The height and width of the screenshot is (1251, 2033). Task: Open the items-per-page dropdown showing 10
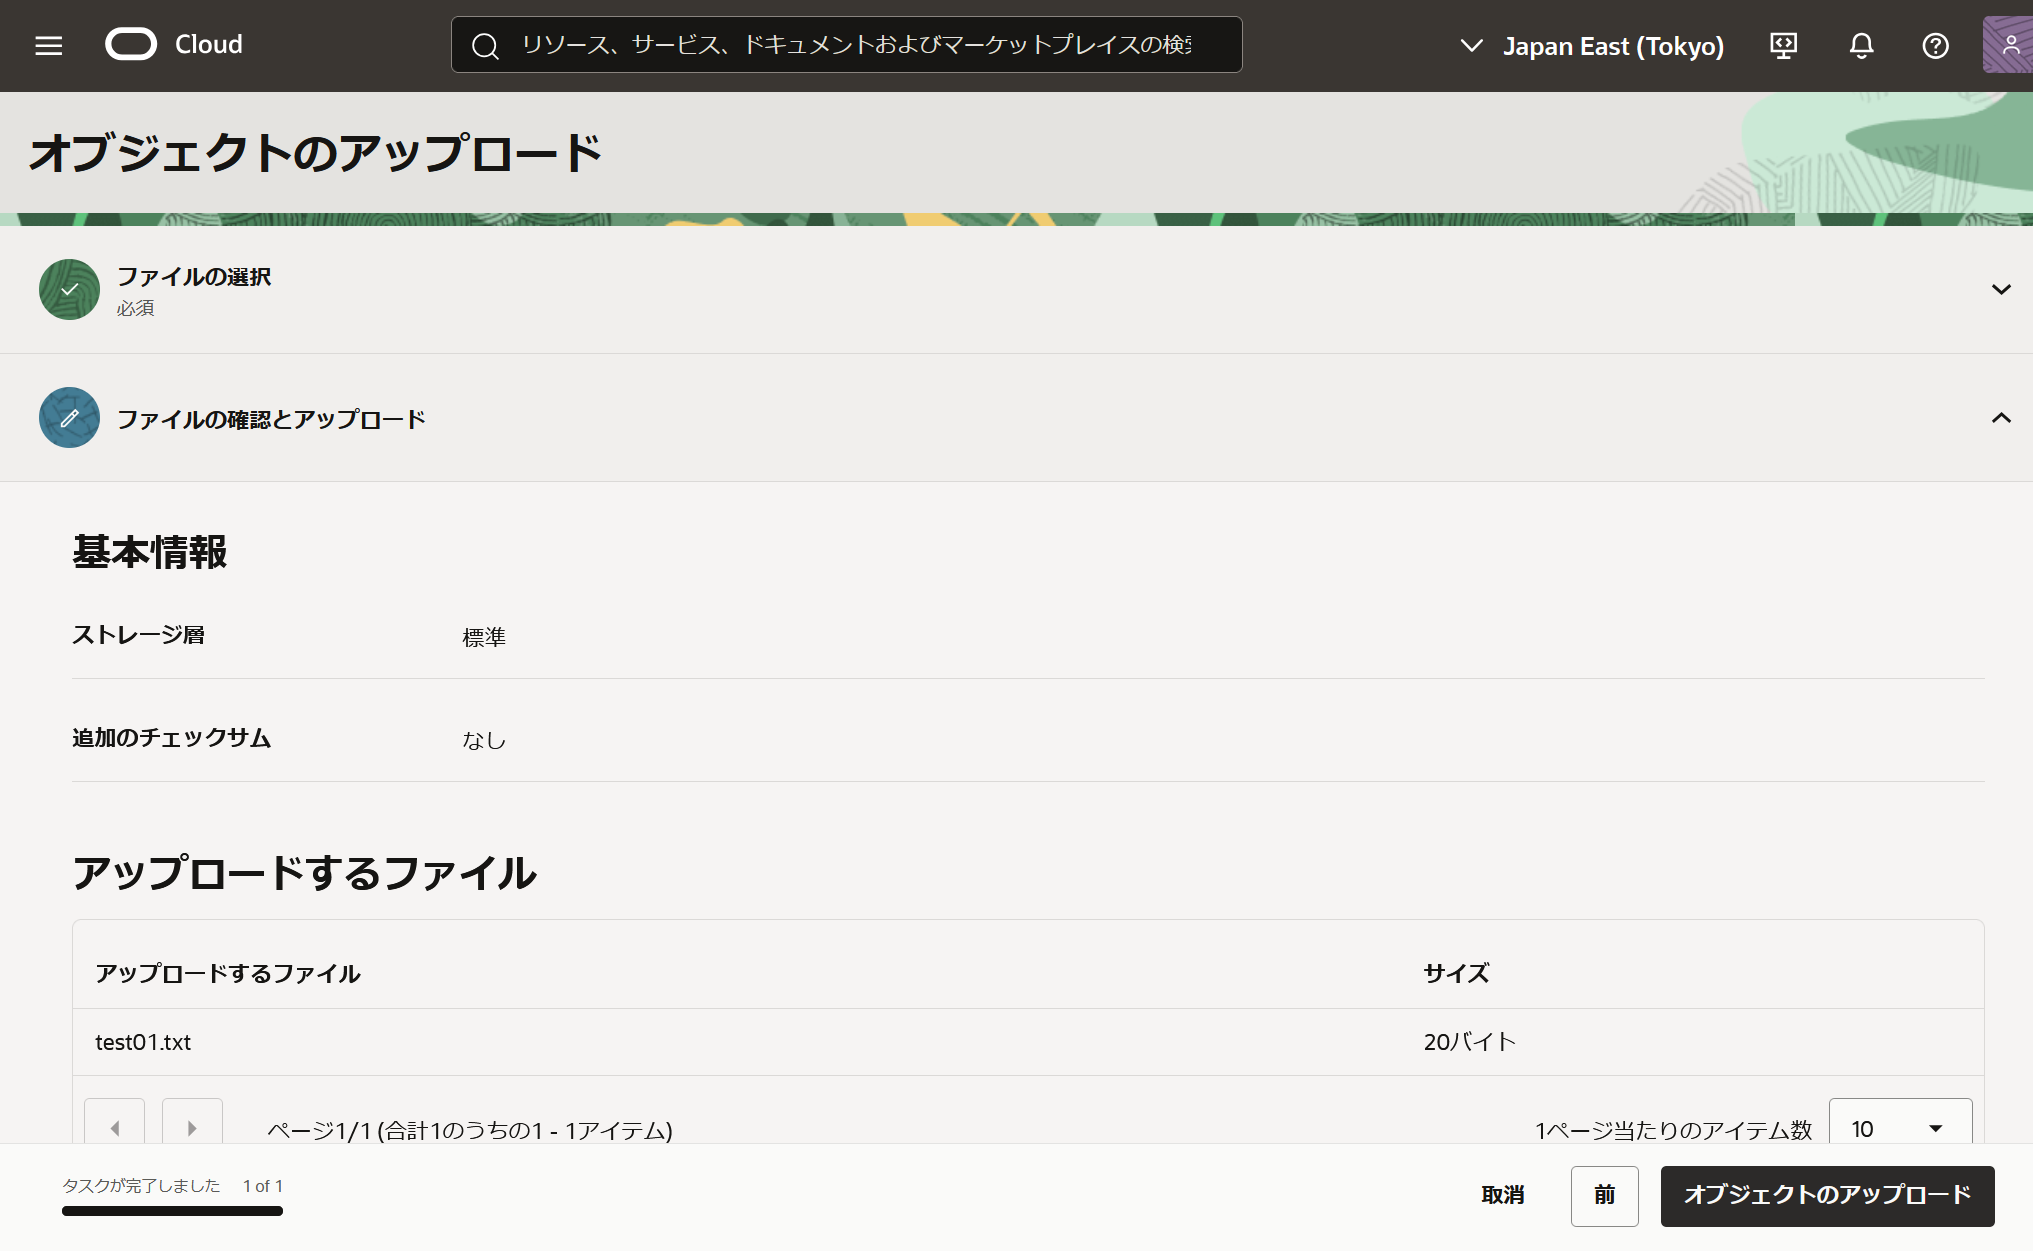point(1898,1127)
